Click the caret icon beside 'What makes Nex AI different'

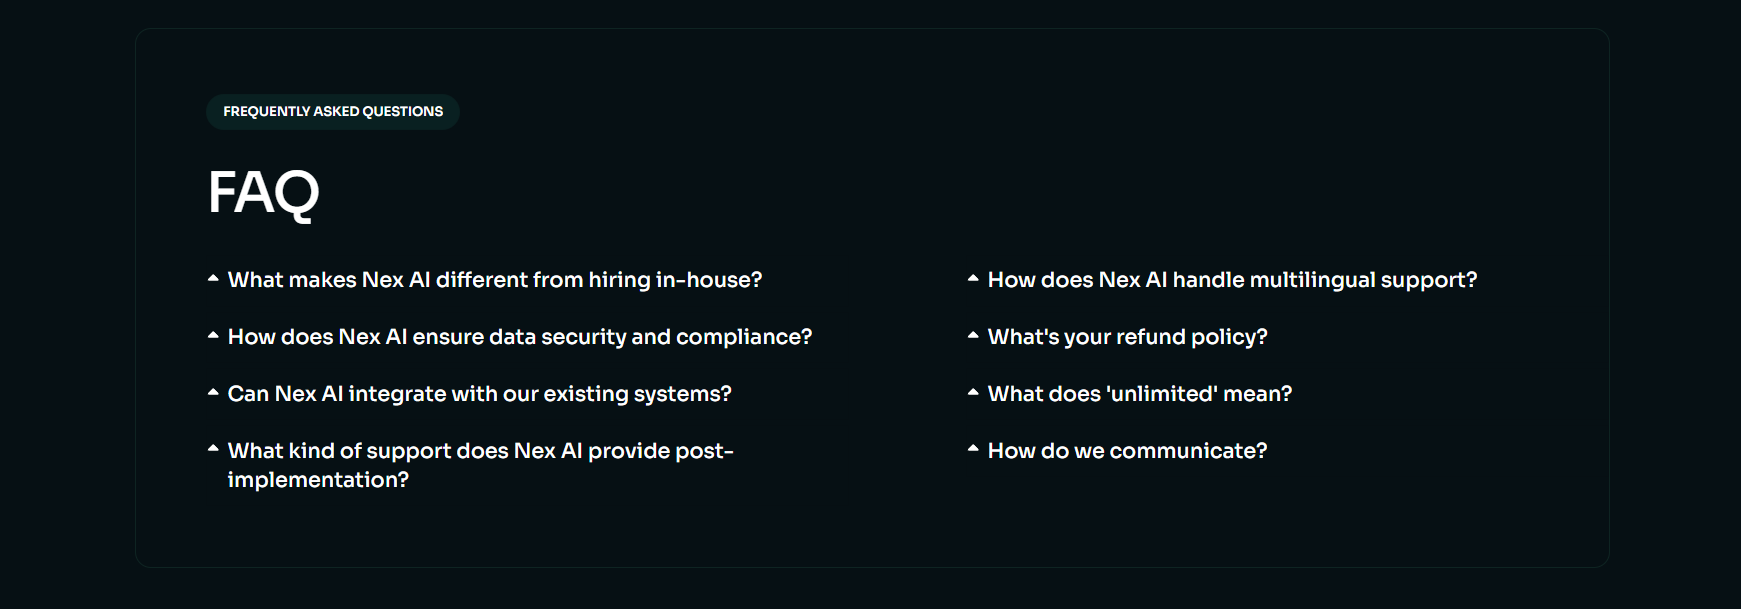click(x=213, y=279)
